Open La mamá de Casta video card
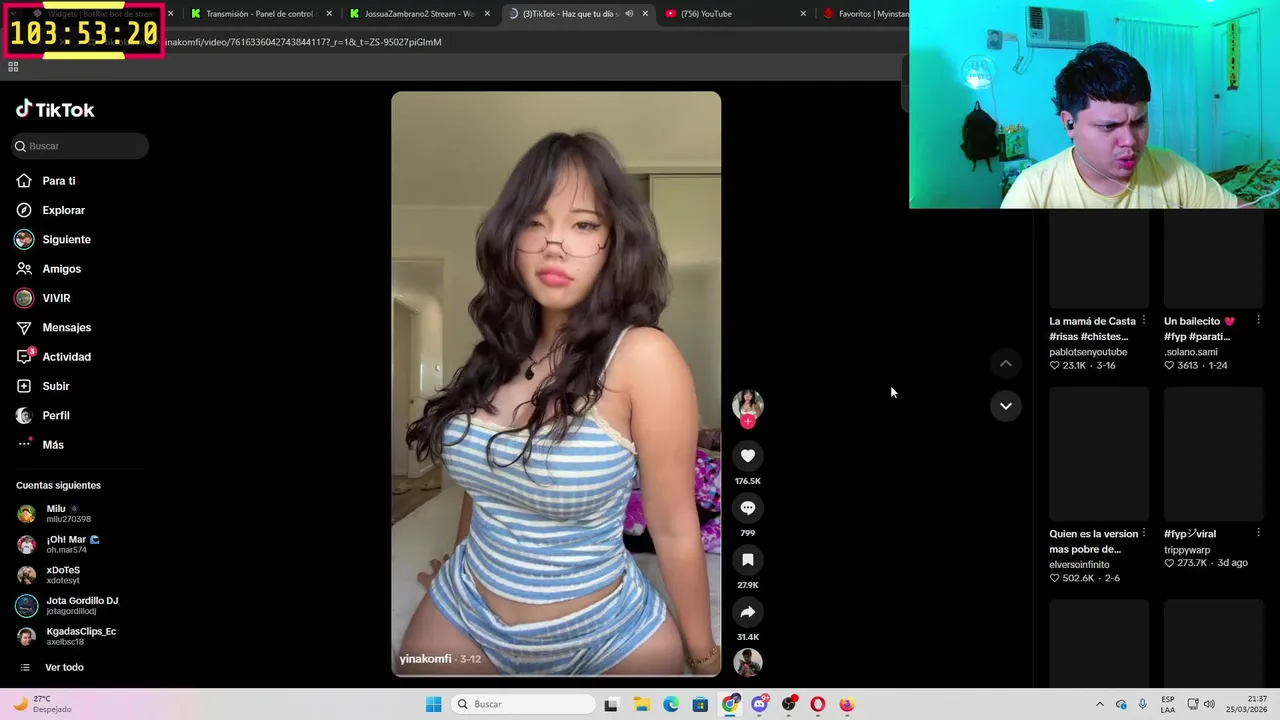The width and height of the screenshot is (1280, 720). pos(1099,260)
